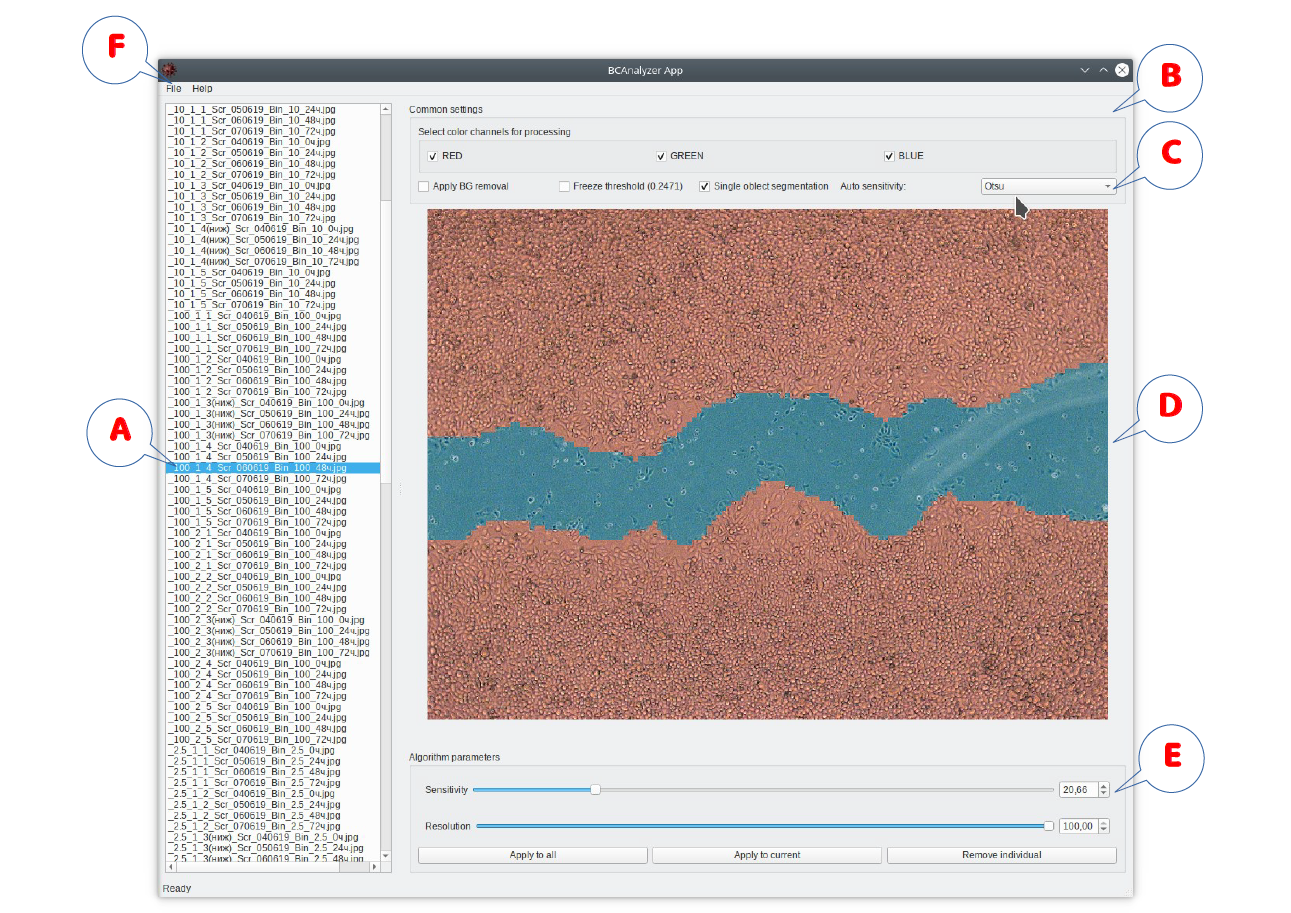Viewport: 1291px width, 913px height.
Task: Open the File menu
Action: [174, 89]
